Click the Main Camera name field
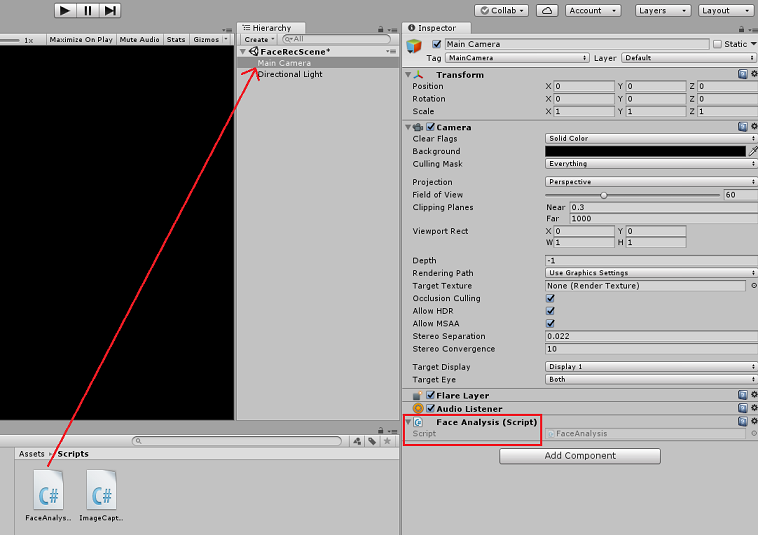Viewport: 758px width, 535px height. point(577,44)
